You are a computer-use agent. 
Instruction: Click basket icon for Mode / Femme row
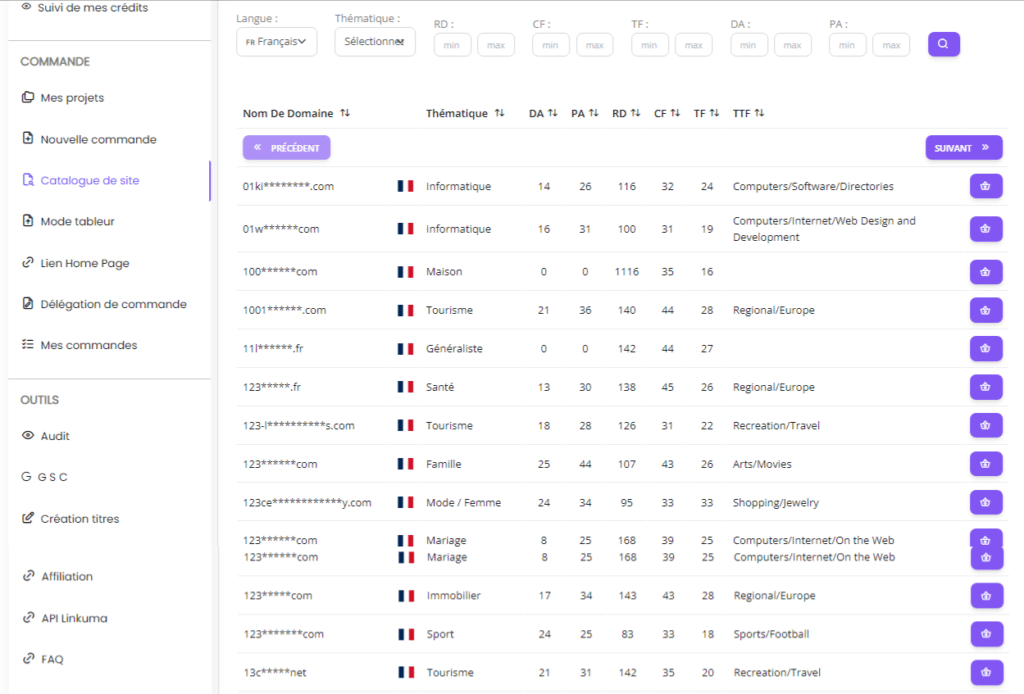[x=985, y=502]
